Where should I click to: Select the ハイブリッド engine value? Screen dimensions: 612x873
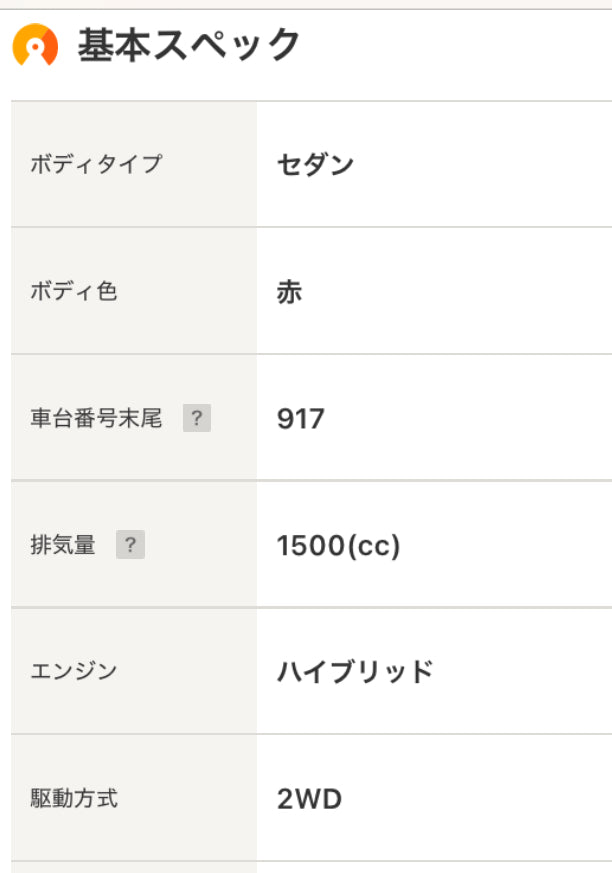(355, 671)
